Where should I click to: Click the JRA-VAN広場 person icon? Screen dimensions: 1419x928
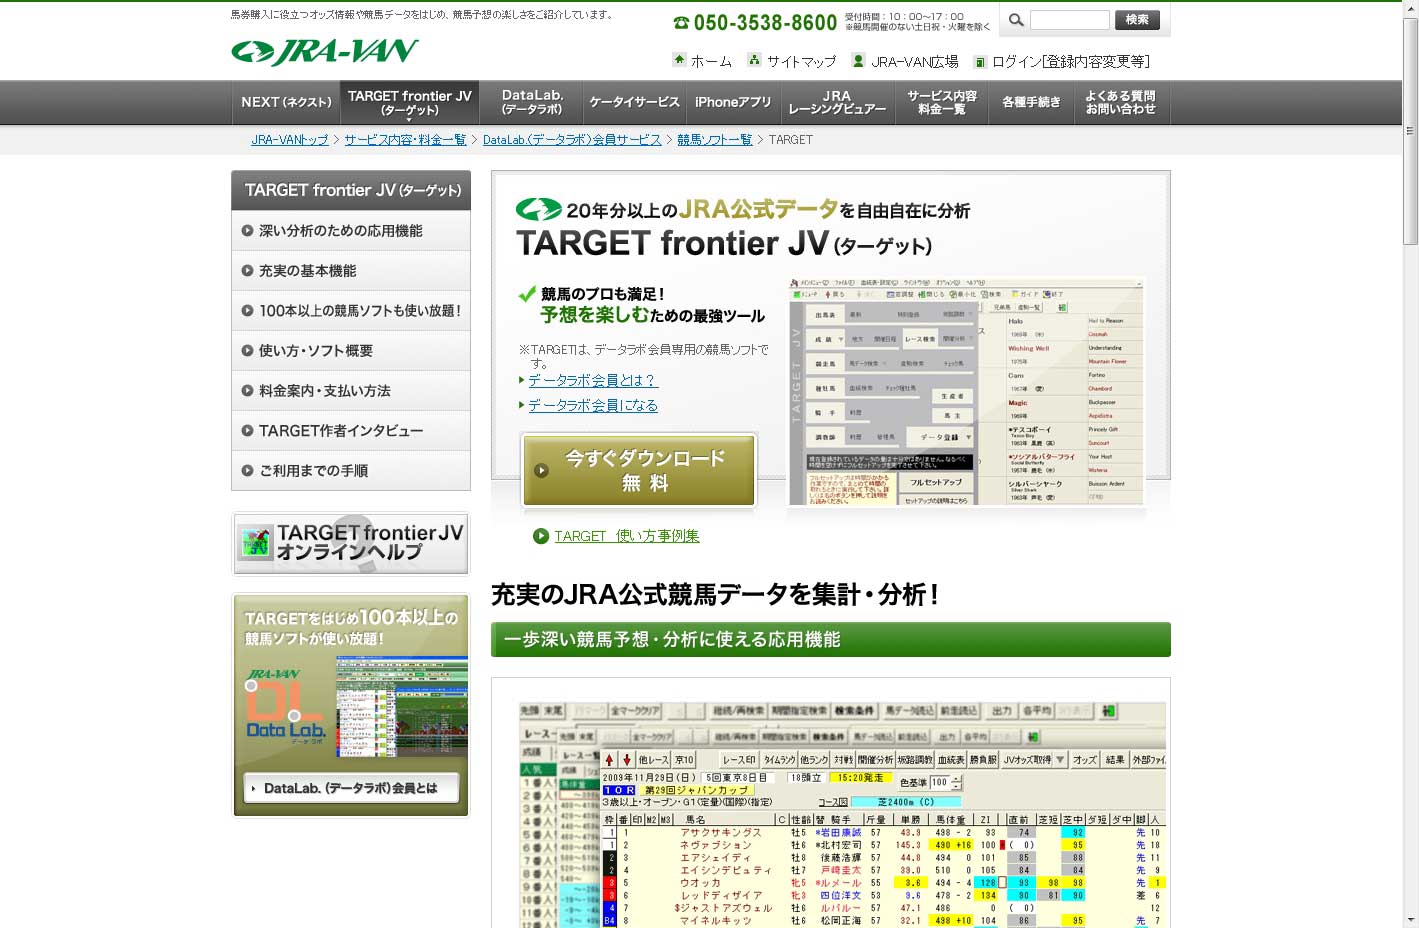pos(858,61)
